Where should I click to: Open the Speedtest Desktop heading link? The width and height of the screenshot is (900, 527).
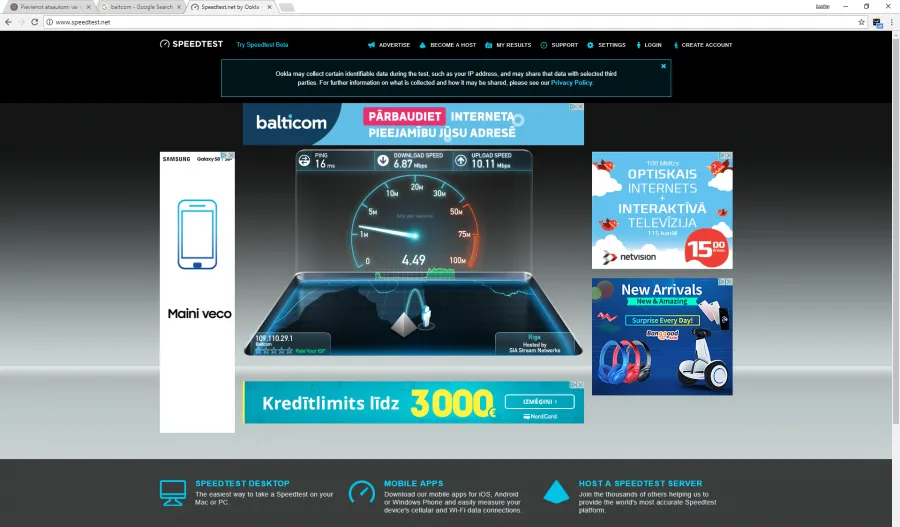coord(242,483)
